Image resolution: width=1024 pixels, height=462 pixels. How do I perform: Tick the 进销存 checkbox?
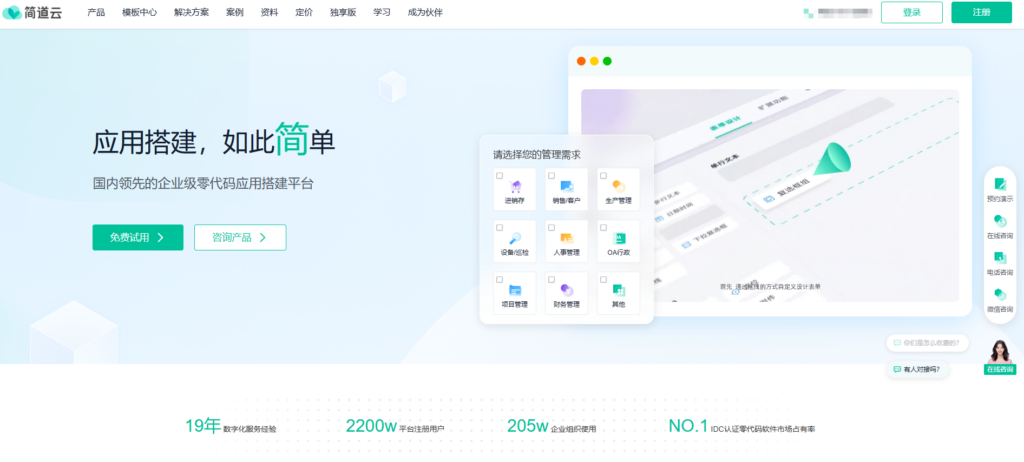500,176
